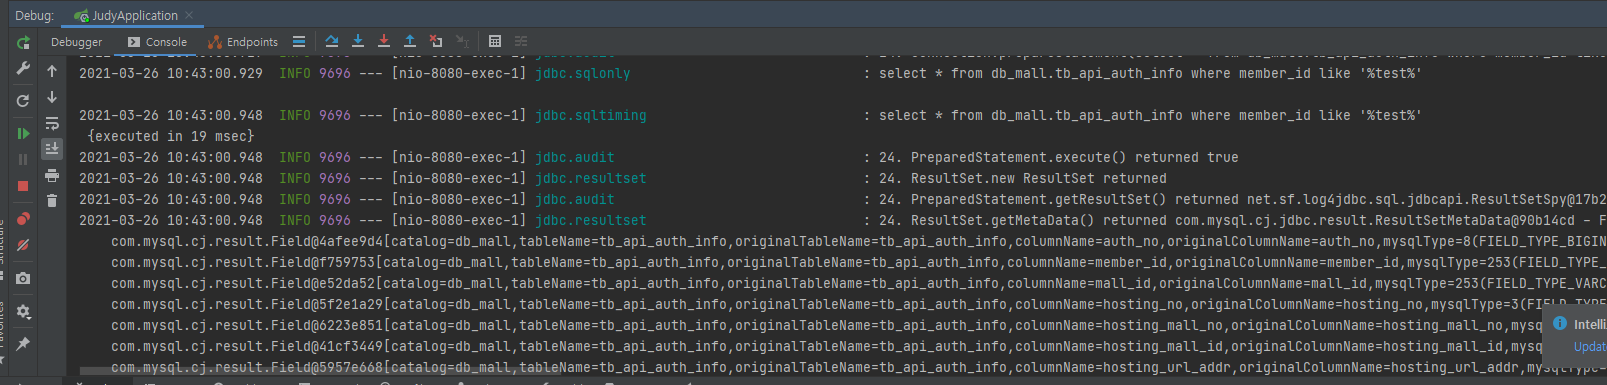Jump up the stack trace arrow

52,71
